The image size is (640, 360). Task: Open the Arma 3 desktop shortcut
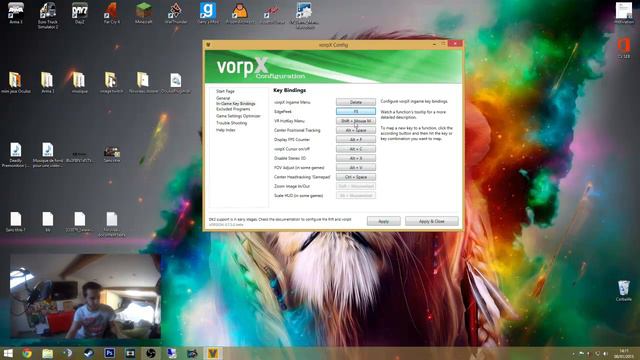tap(16, 13)
